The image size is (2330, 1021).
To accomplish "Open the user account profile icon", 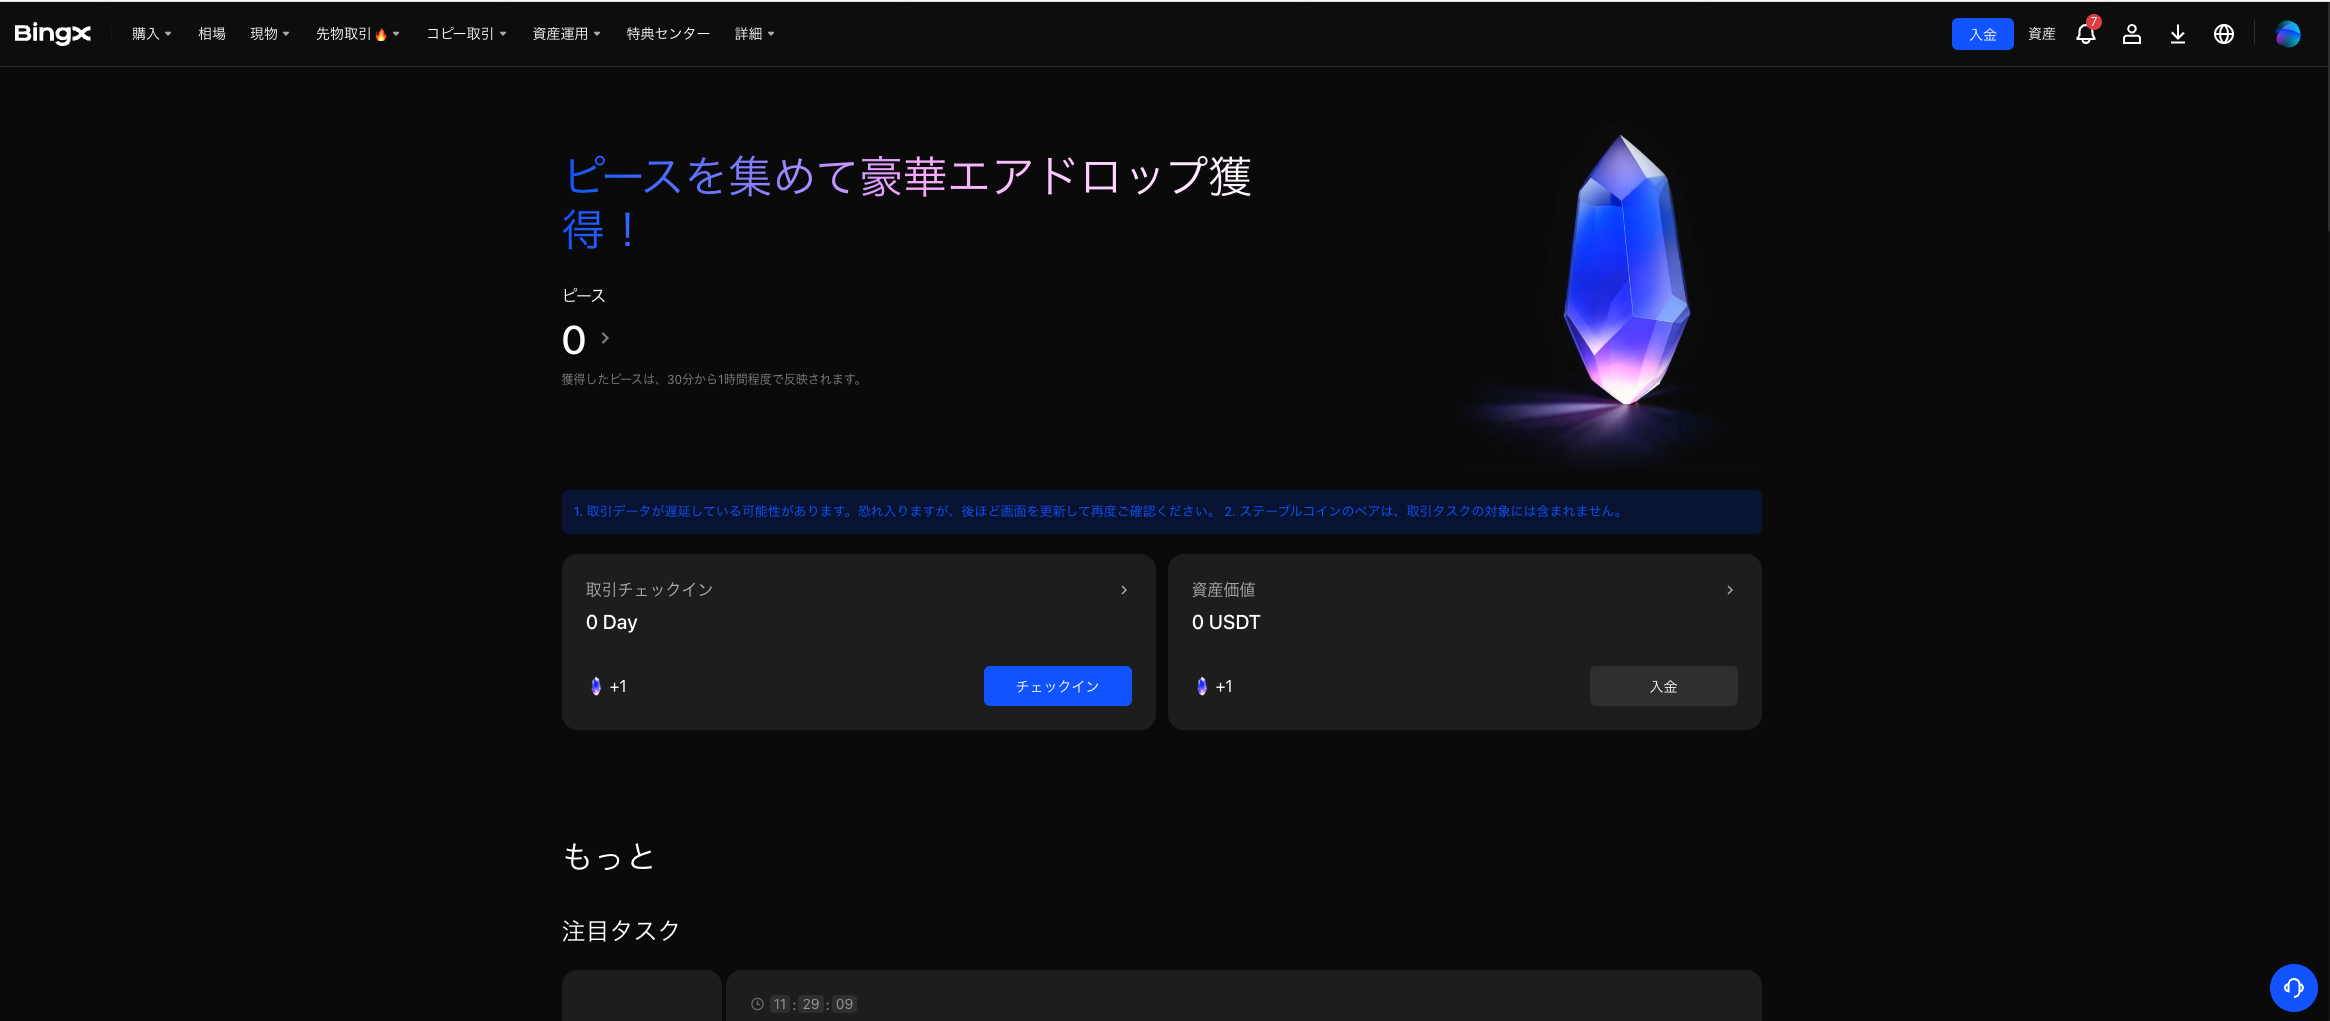I will tap(2131, 34).
